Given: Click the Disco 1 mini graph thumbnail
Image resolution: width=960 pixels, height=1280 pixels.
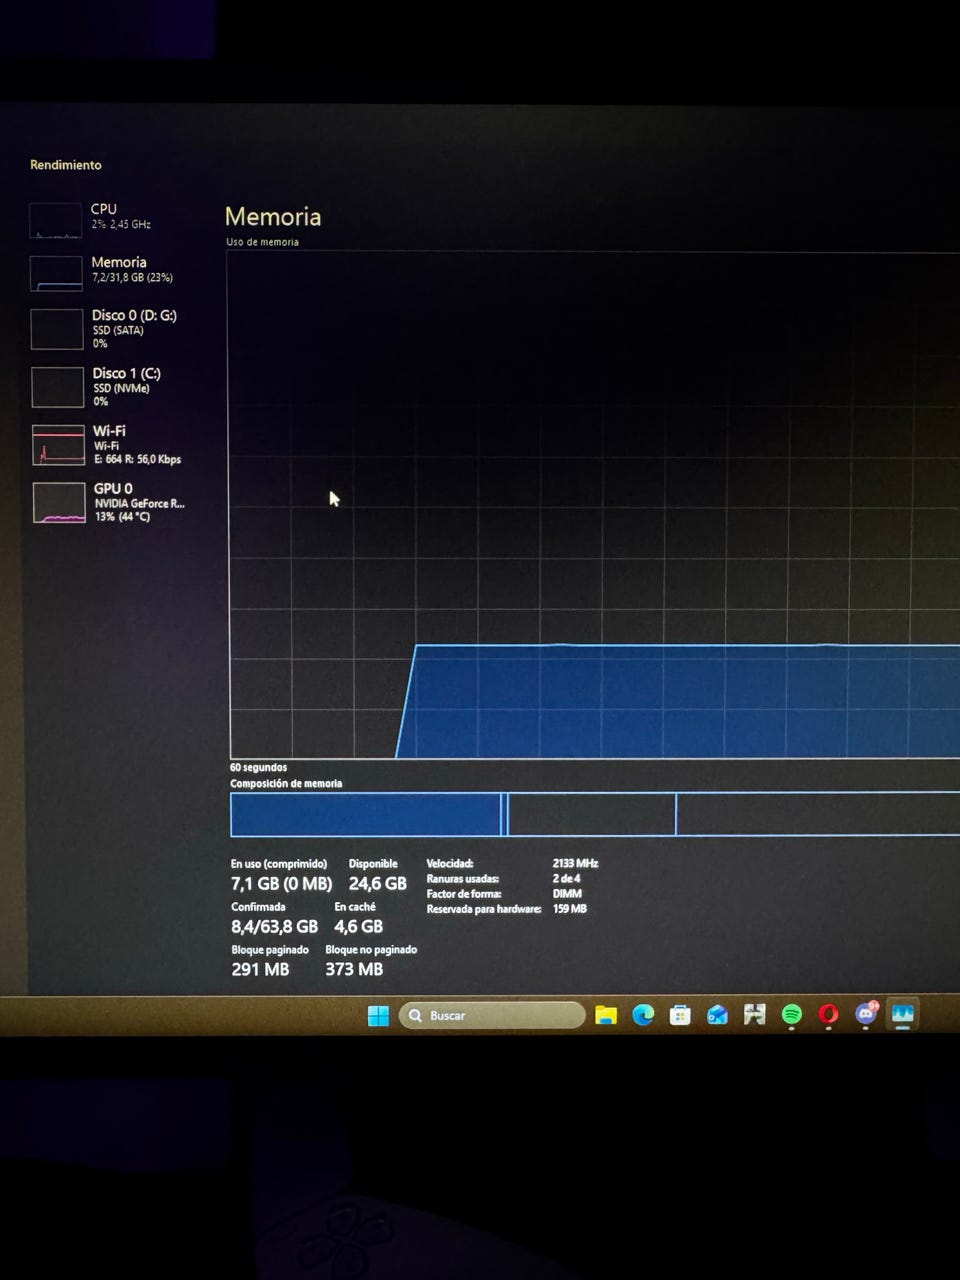Looking at the screenshot, I should pyautogui.click(x=57, y=387).
